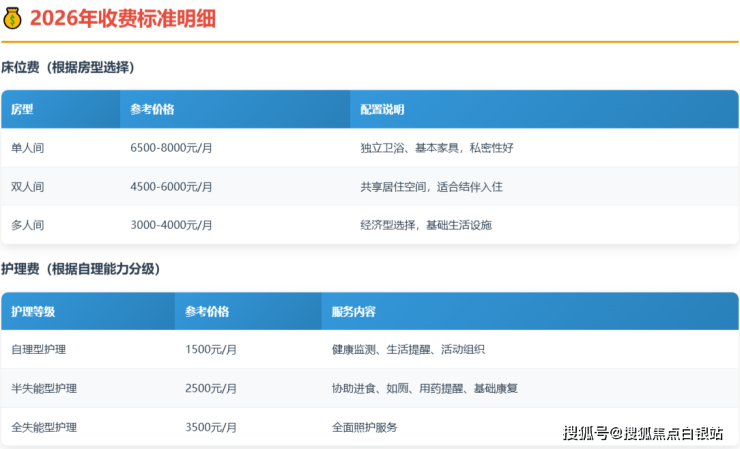Click the 6500-8000元/月 price cell
Viewport: 740px width, 449px height.
[171, 148]
